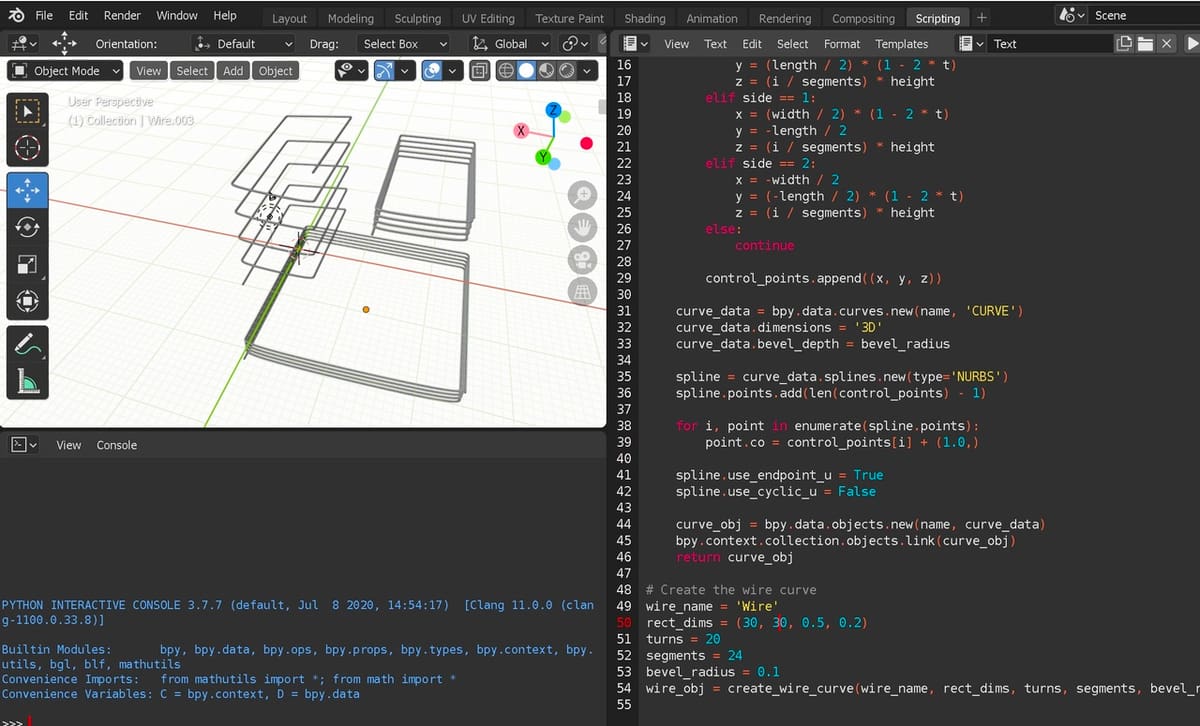Expand the viewport shading options arrow
The width and height of the screenshot is (1200, 726).
[588, 71]
